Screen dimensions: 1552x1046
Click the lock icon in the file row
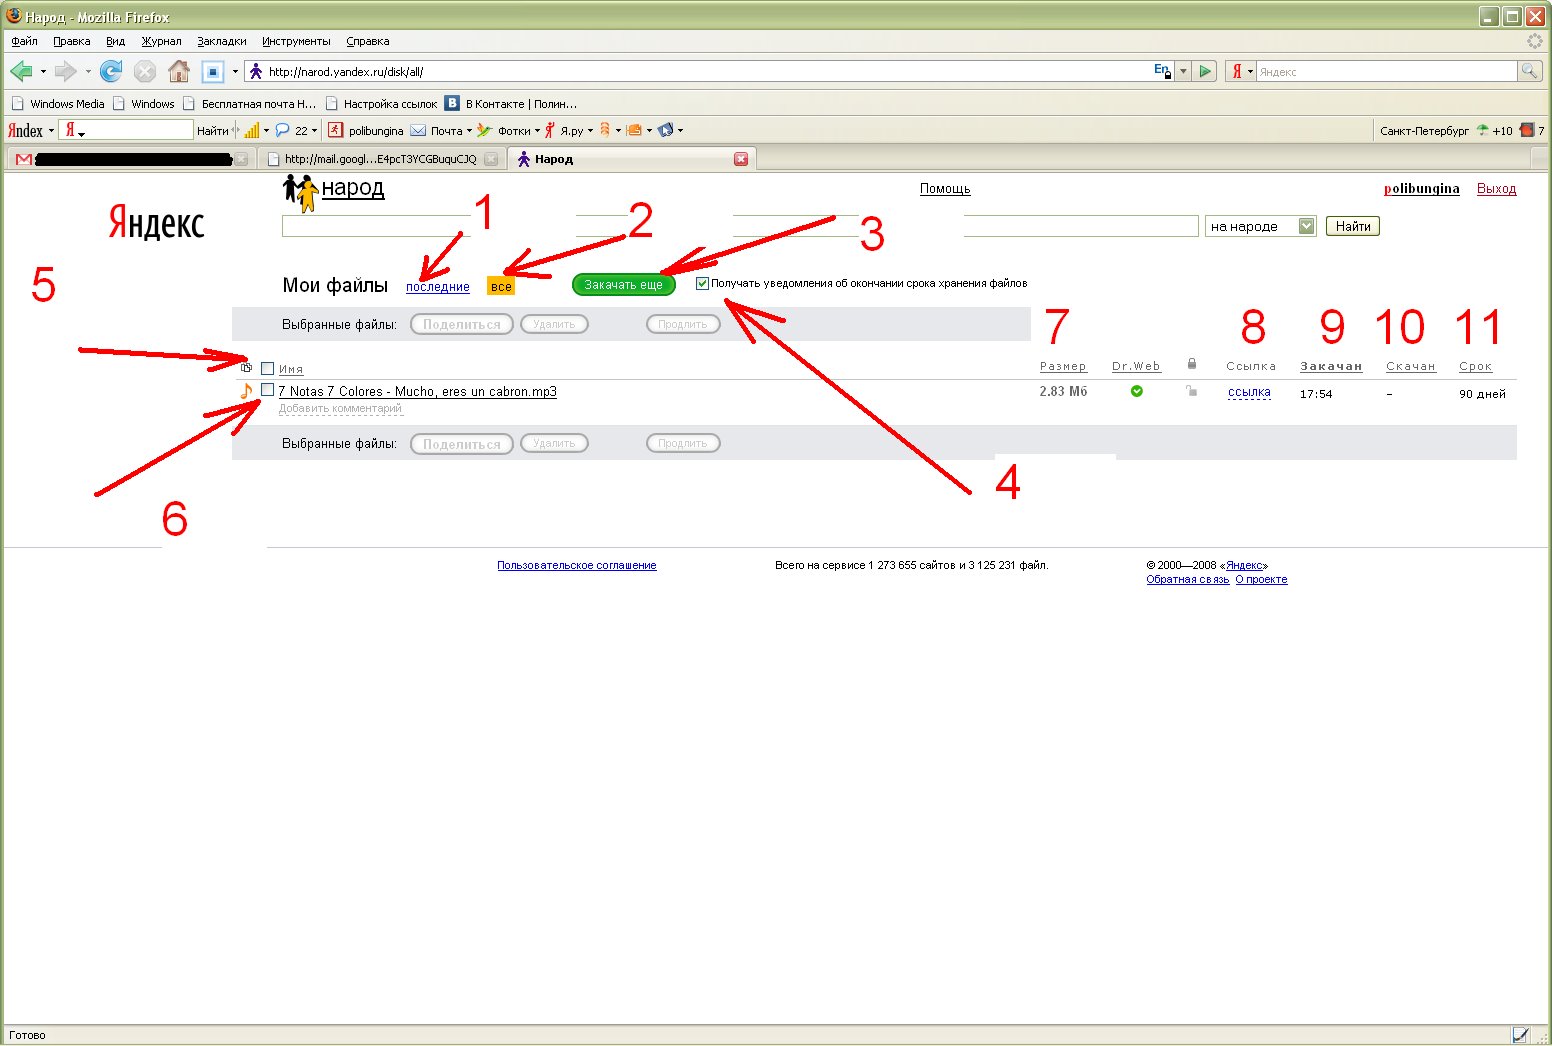(1191, 391)
